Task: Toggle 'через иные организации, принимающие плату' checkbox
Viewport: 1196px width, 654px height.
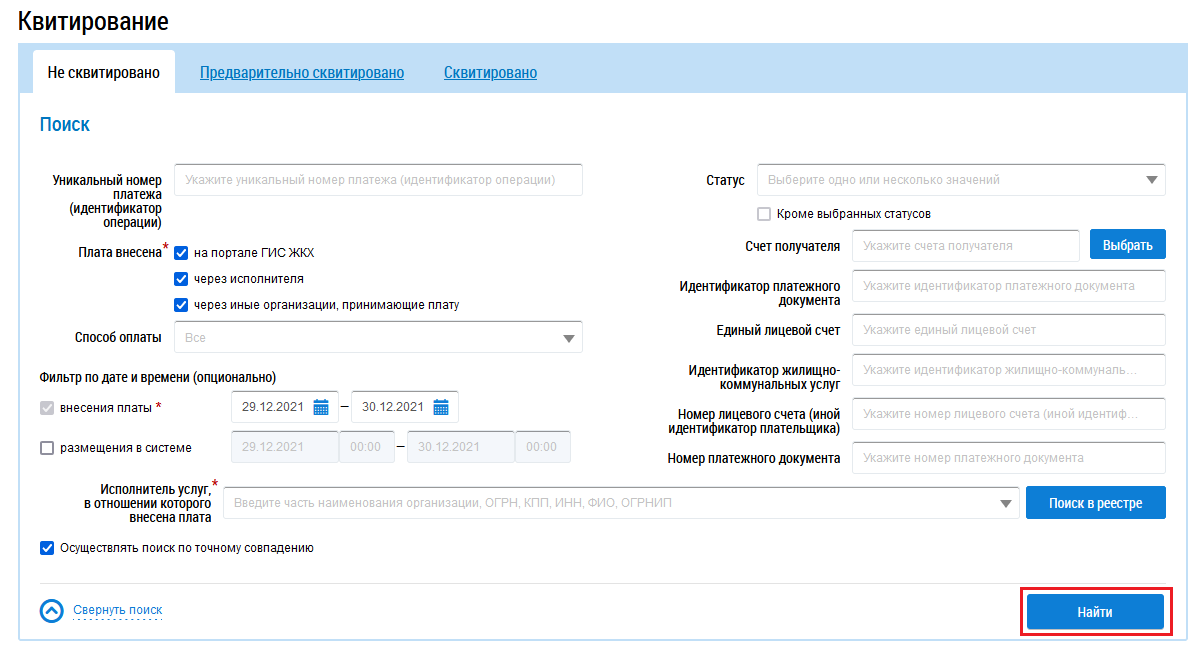Action: (x=181, y=305)
